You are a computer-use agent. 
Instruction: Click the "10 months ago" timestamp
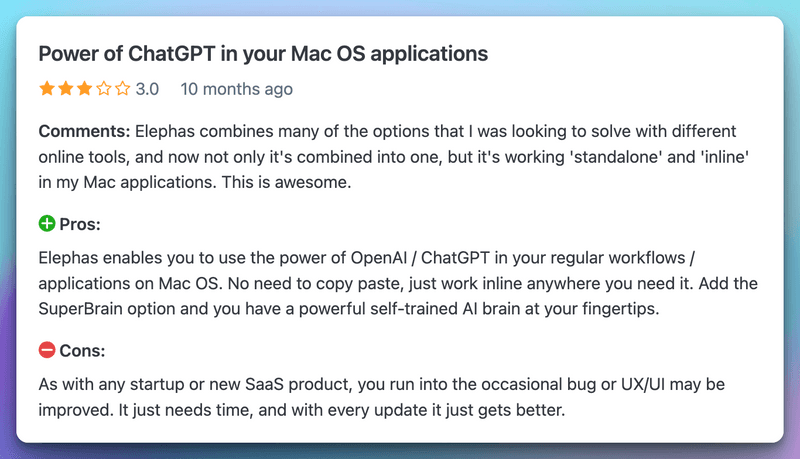(236, 89)
